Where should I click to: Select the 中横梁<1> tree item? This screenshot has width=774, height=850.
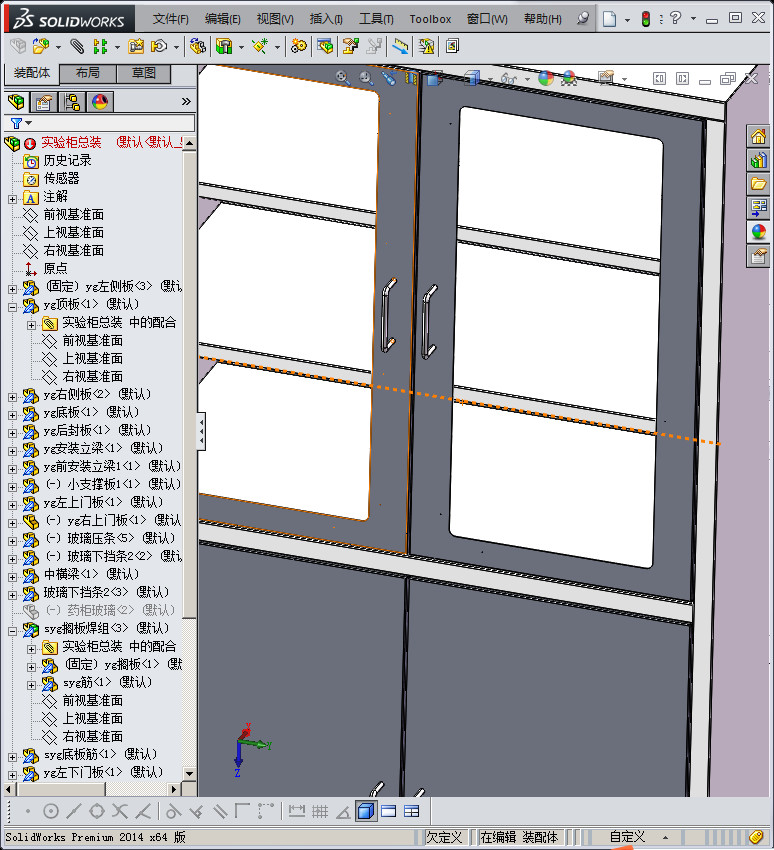click(91, 574)
